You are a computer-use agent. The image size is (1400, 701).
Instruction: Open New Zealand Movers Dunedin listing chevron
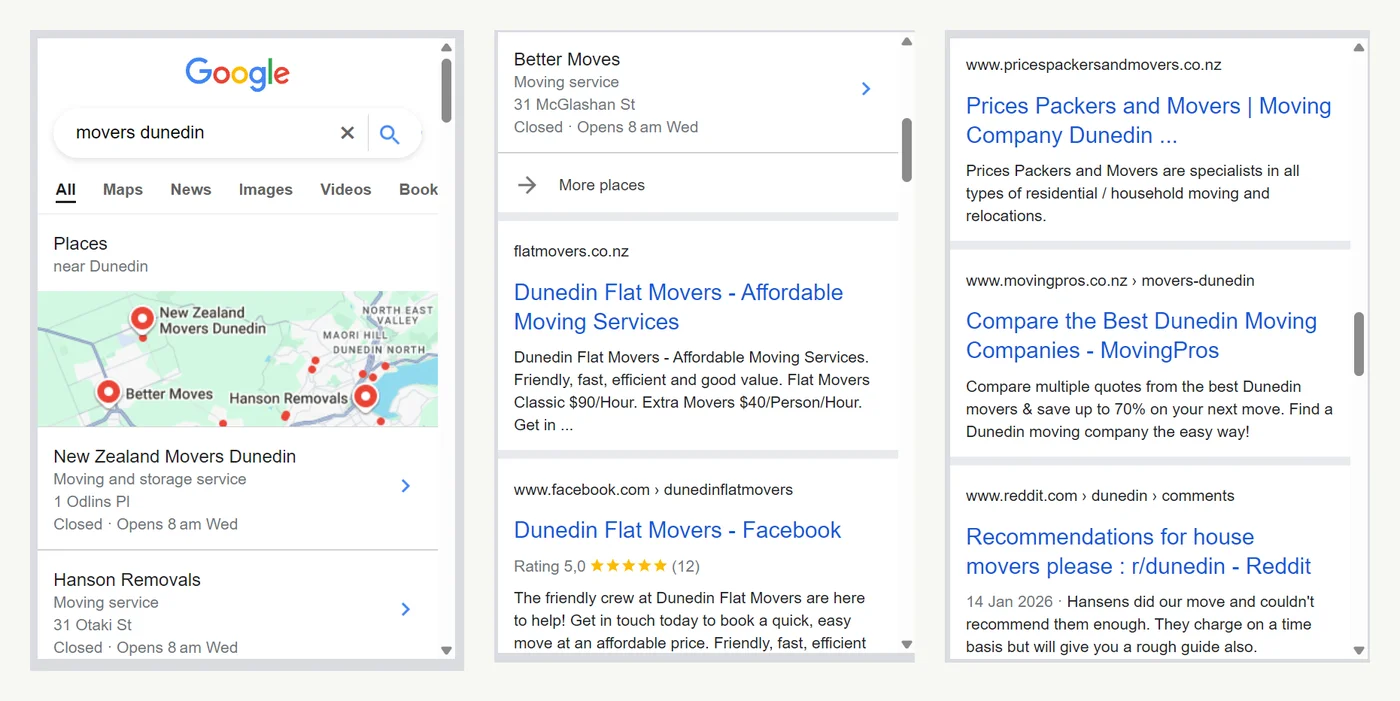tap(405, 486)
